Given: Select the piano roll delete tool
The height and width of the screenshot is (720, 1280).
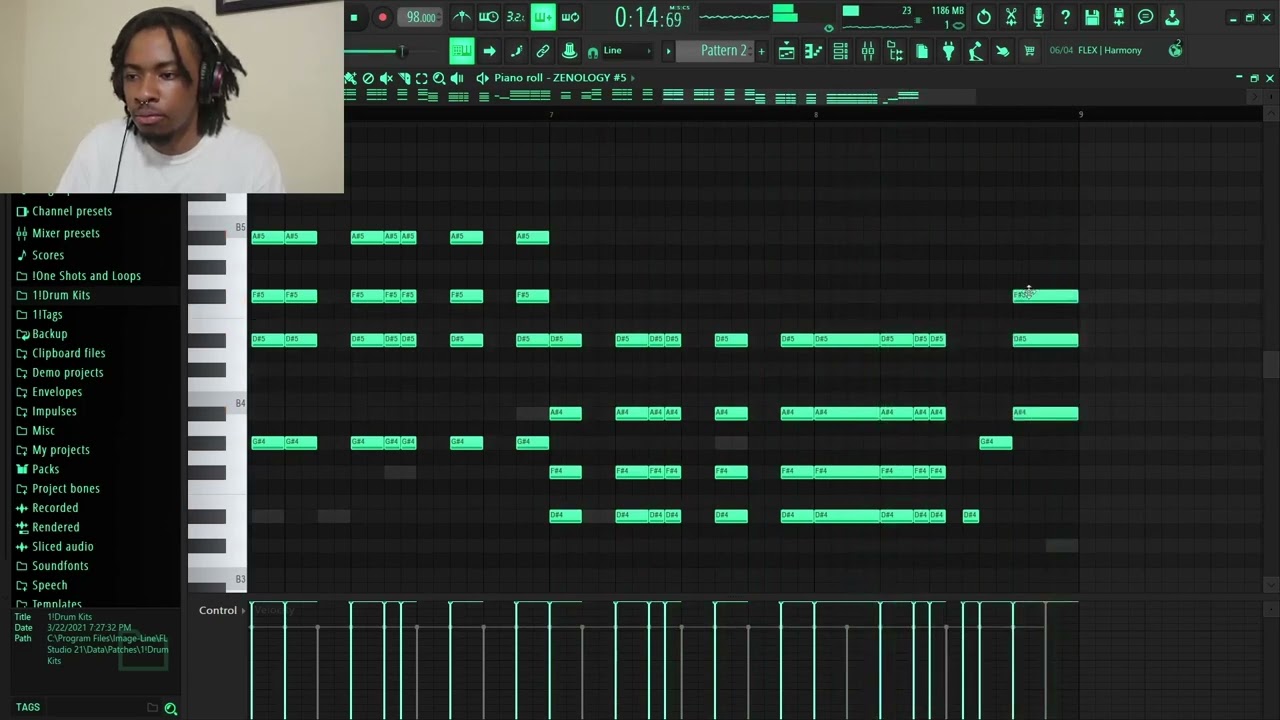Looking at the screenshot, I should coord(368,78).
